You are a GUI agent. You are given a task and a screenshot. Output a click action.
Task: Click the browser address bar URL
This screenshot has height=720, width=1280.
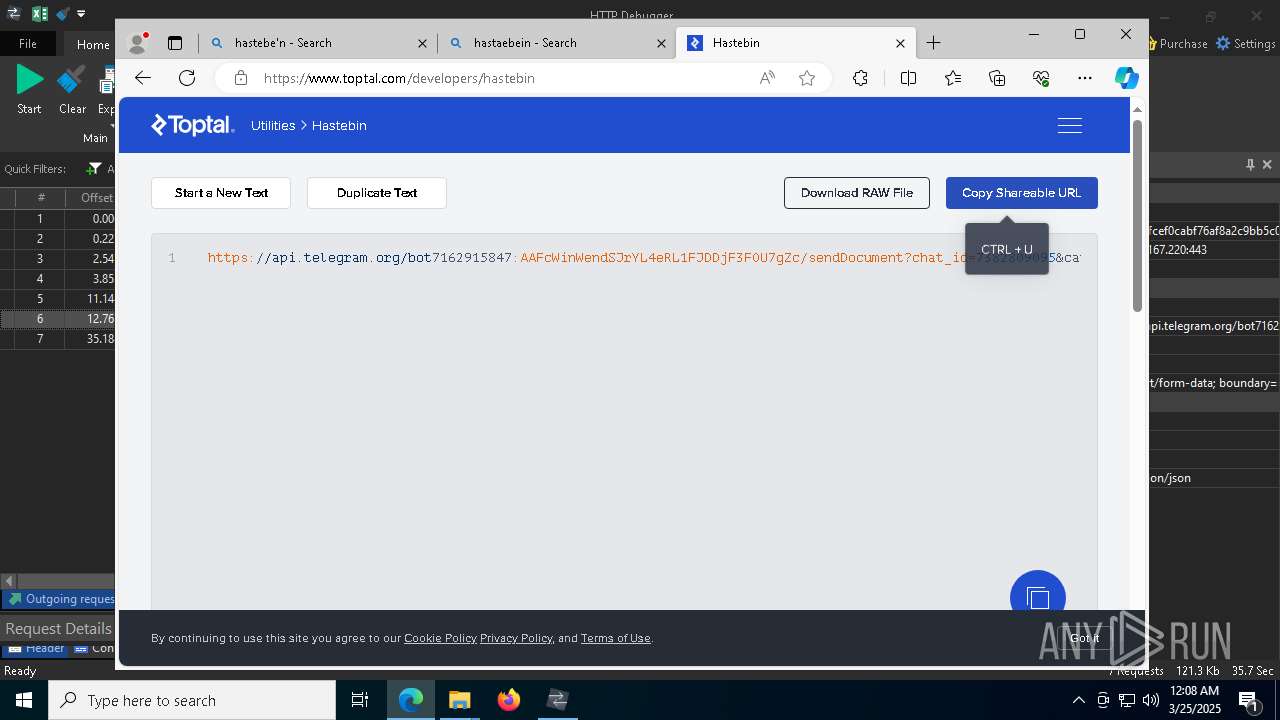399,78
